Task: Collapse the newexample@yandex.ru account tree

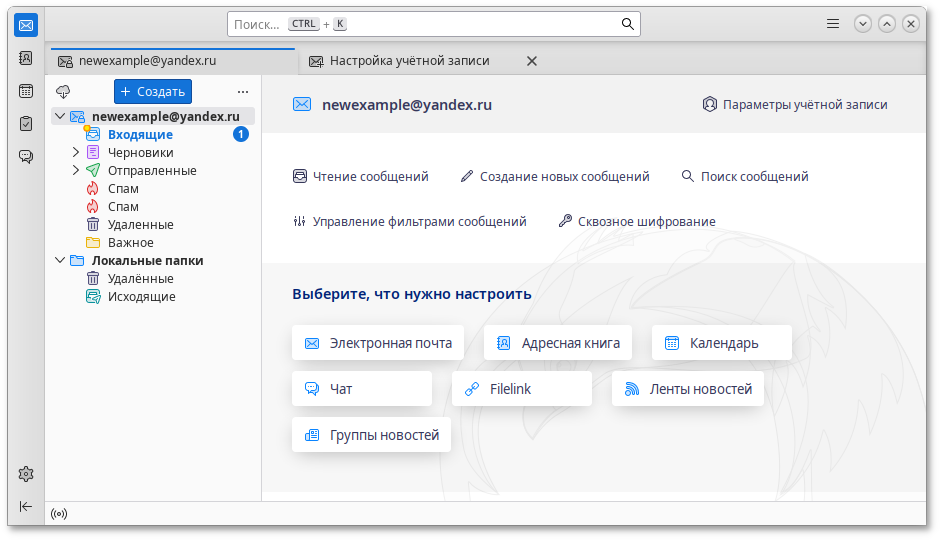Action: coord(60,116)
